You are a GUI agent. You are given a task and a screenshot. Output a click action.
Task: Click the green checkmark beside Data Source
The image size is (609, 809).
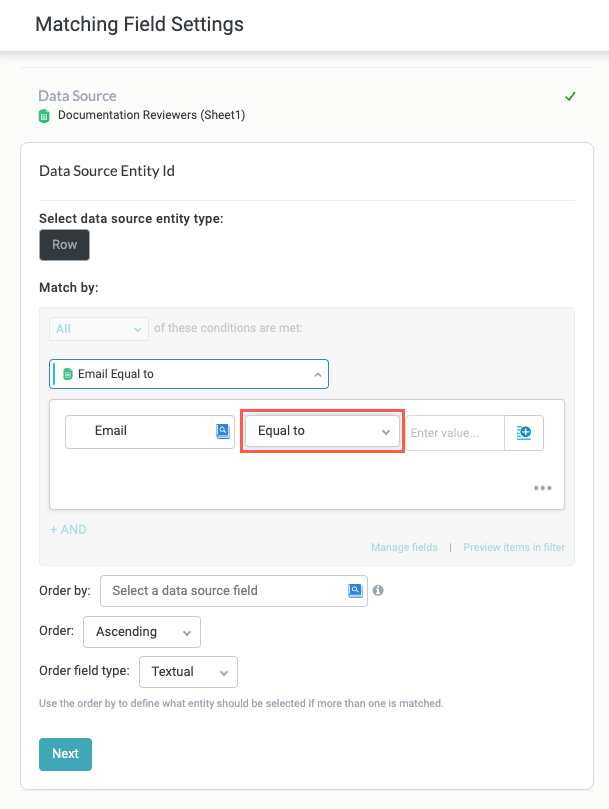pos(570,97)
